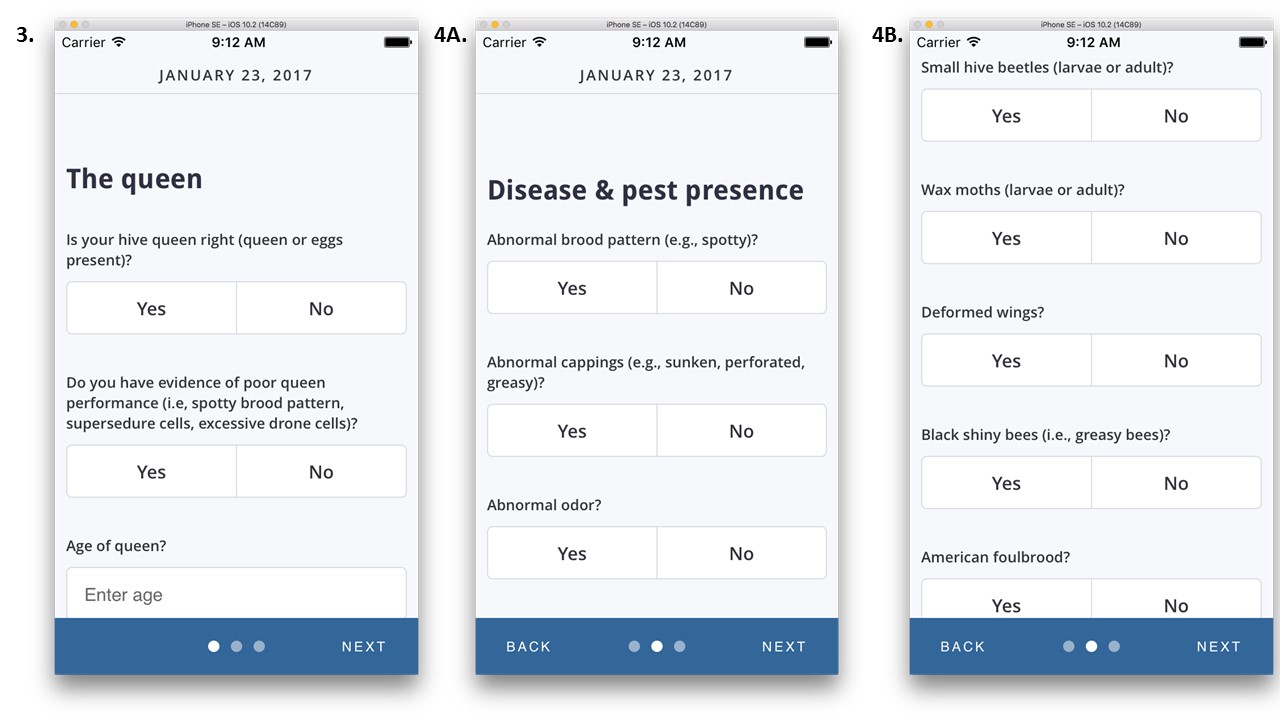The height and width of the screenshot is (720, 1280).
Task: Choose No for black shiny bees
Action: coord(1176,483)
